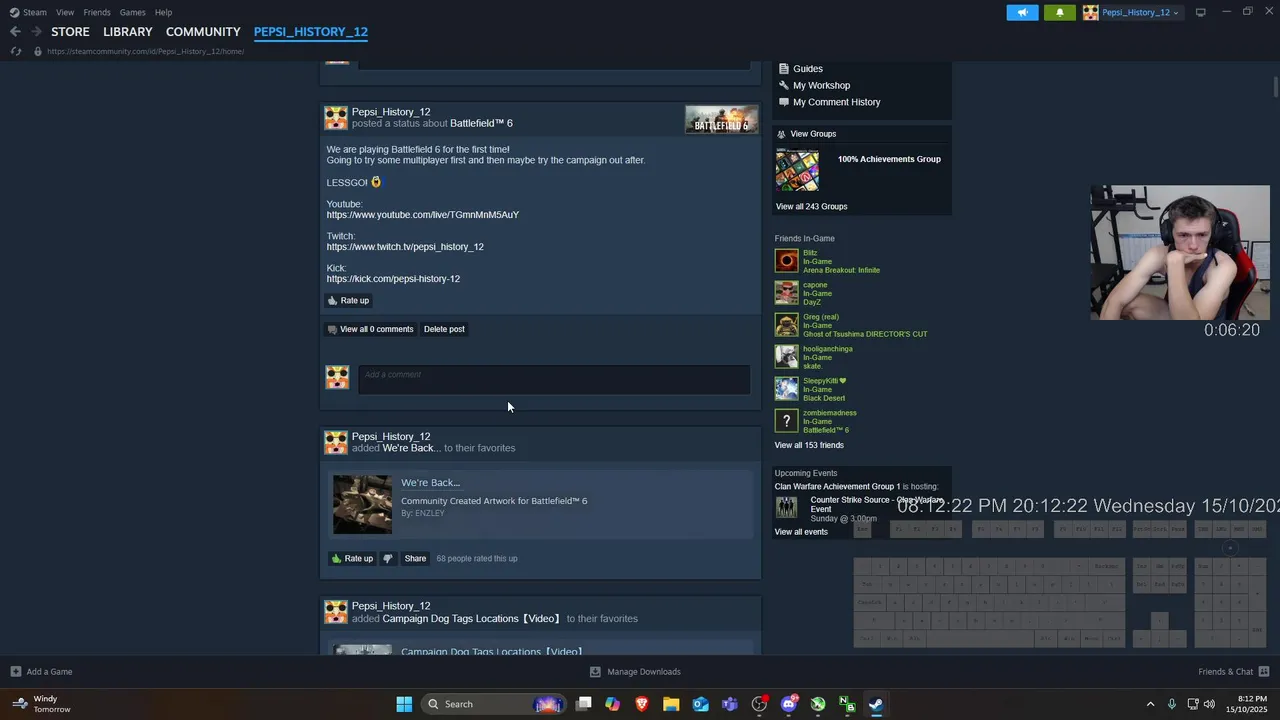Click View Groups
Viewport: 1280px width, 720px height.
tap(813, 134)
